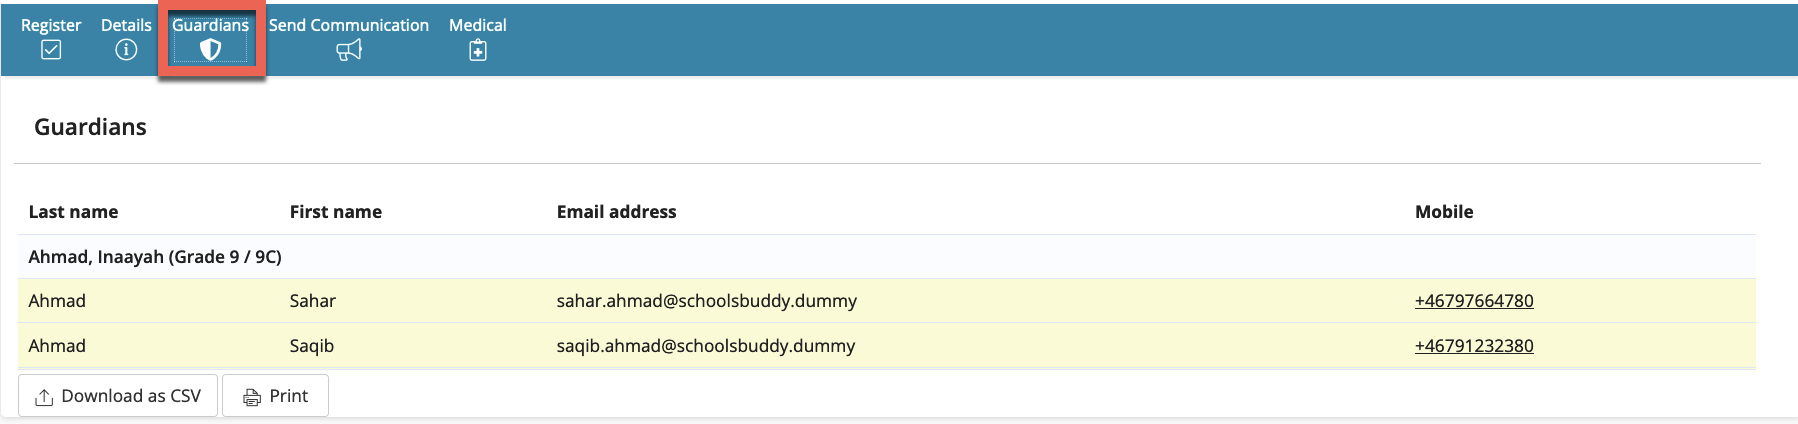Click the Send Communication megaphone icon
The image size is (1798, 424).
tap(348, 50)
